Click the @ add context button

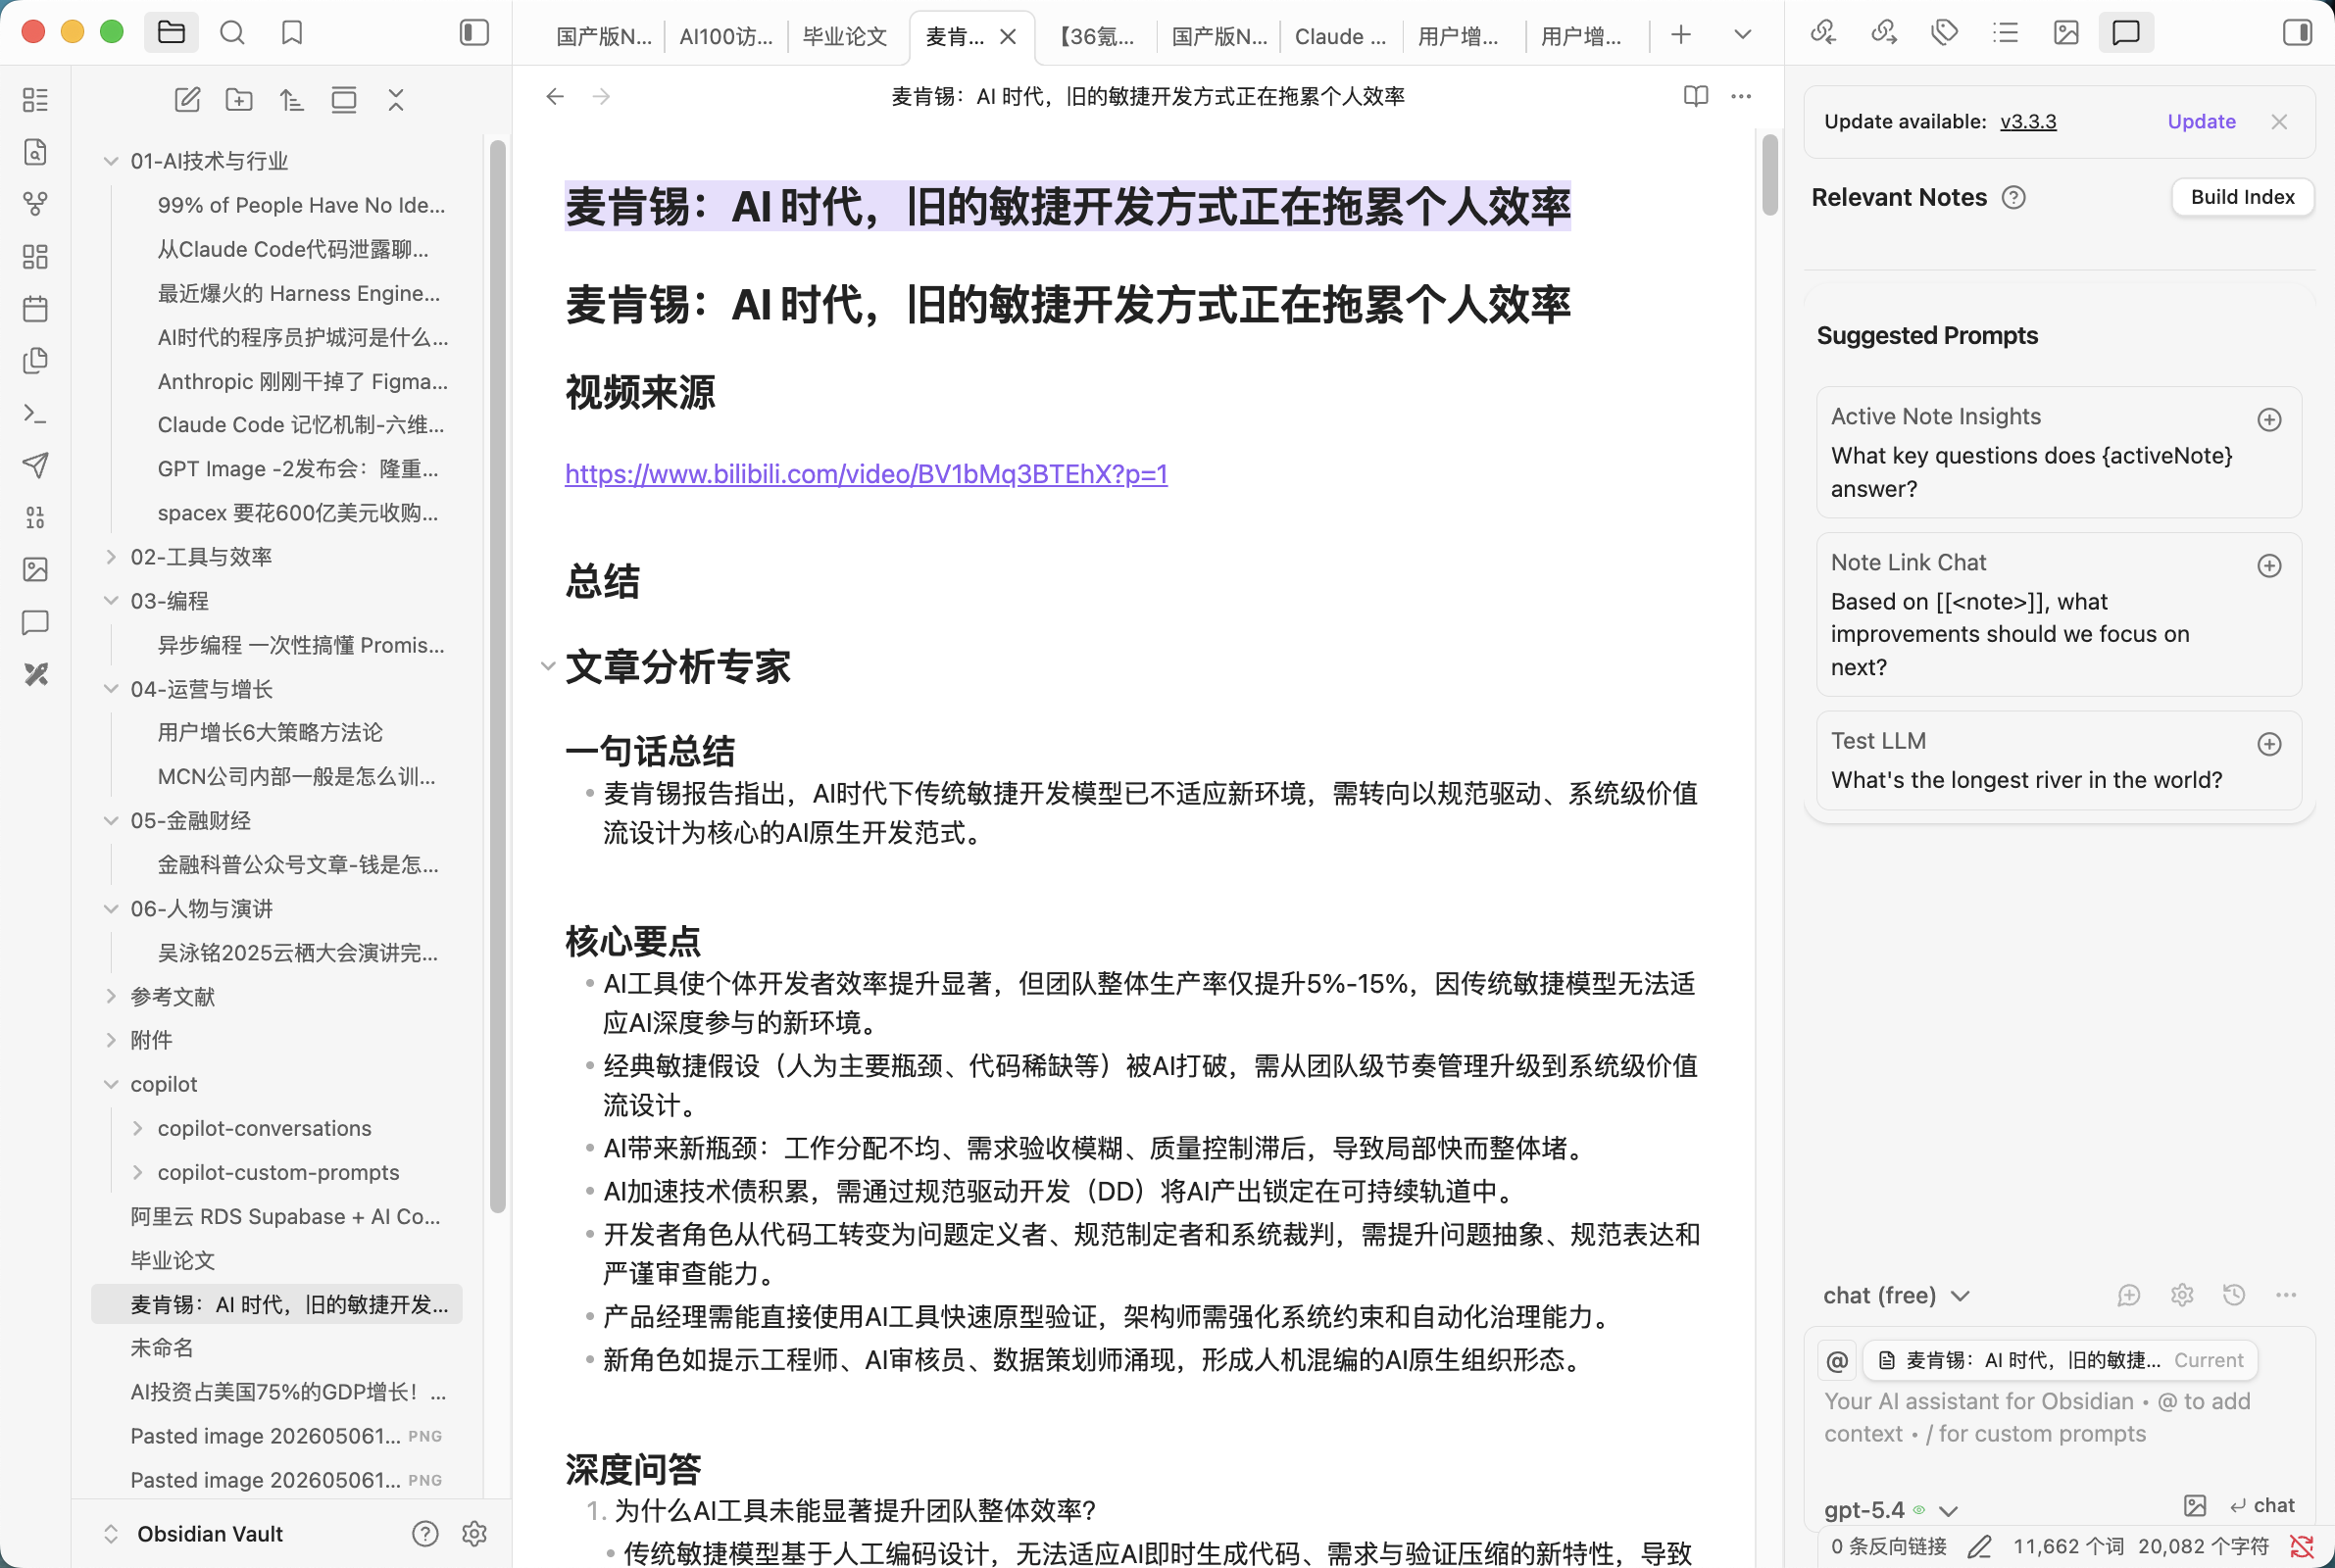coord(1837,1360)
